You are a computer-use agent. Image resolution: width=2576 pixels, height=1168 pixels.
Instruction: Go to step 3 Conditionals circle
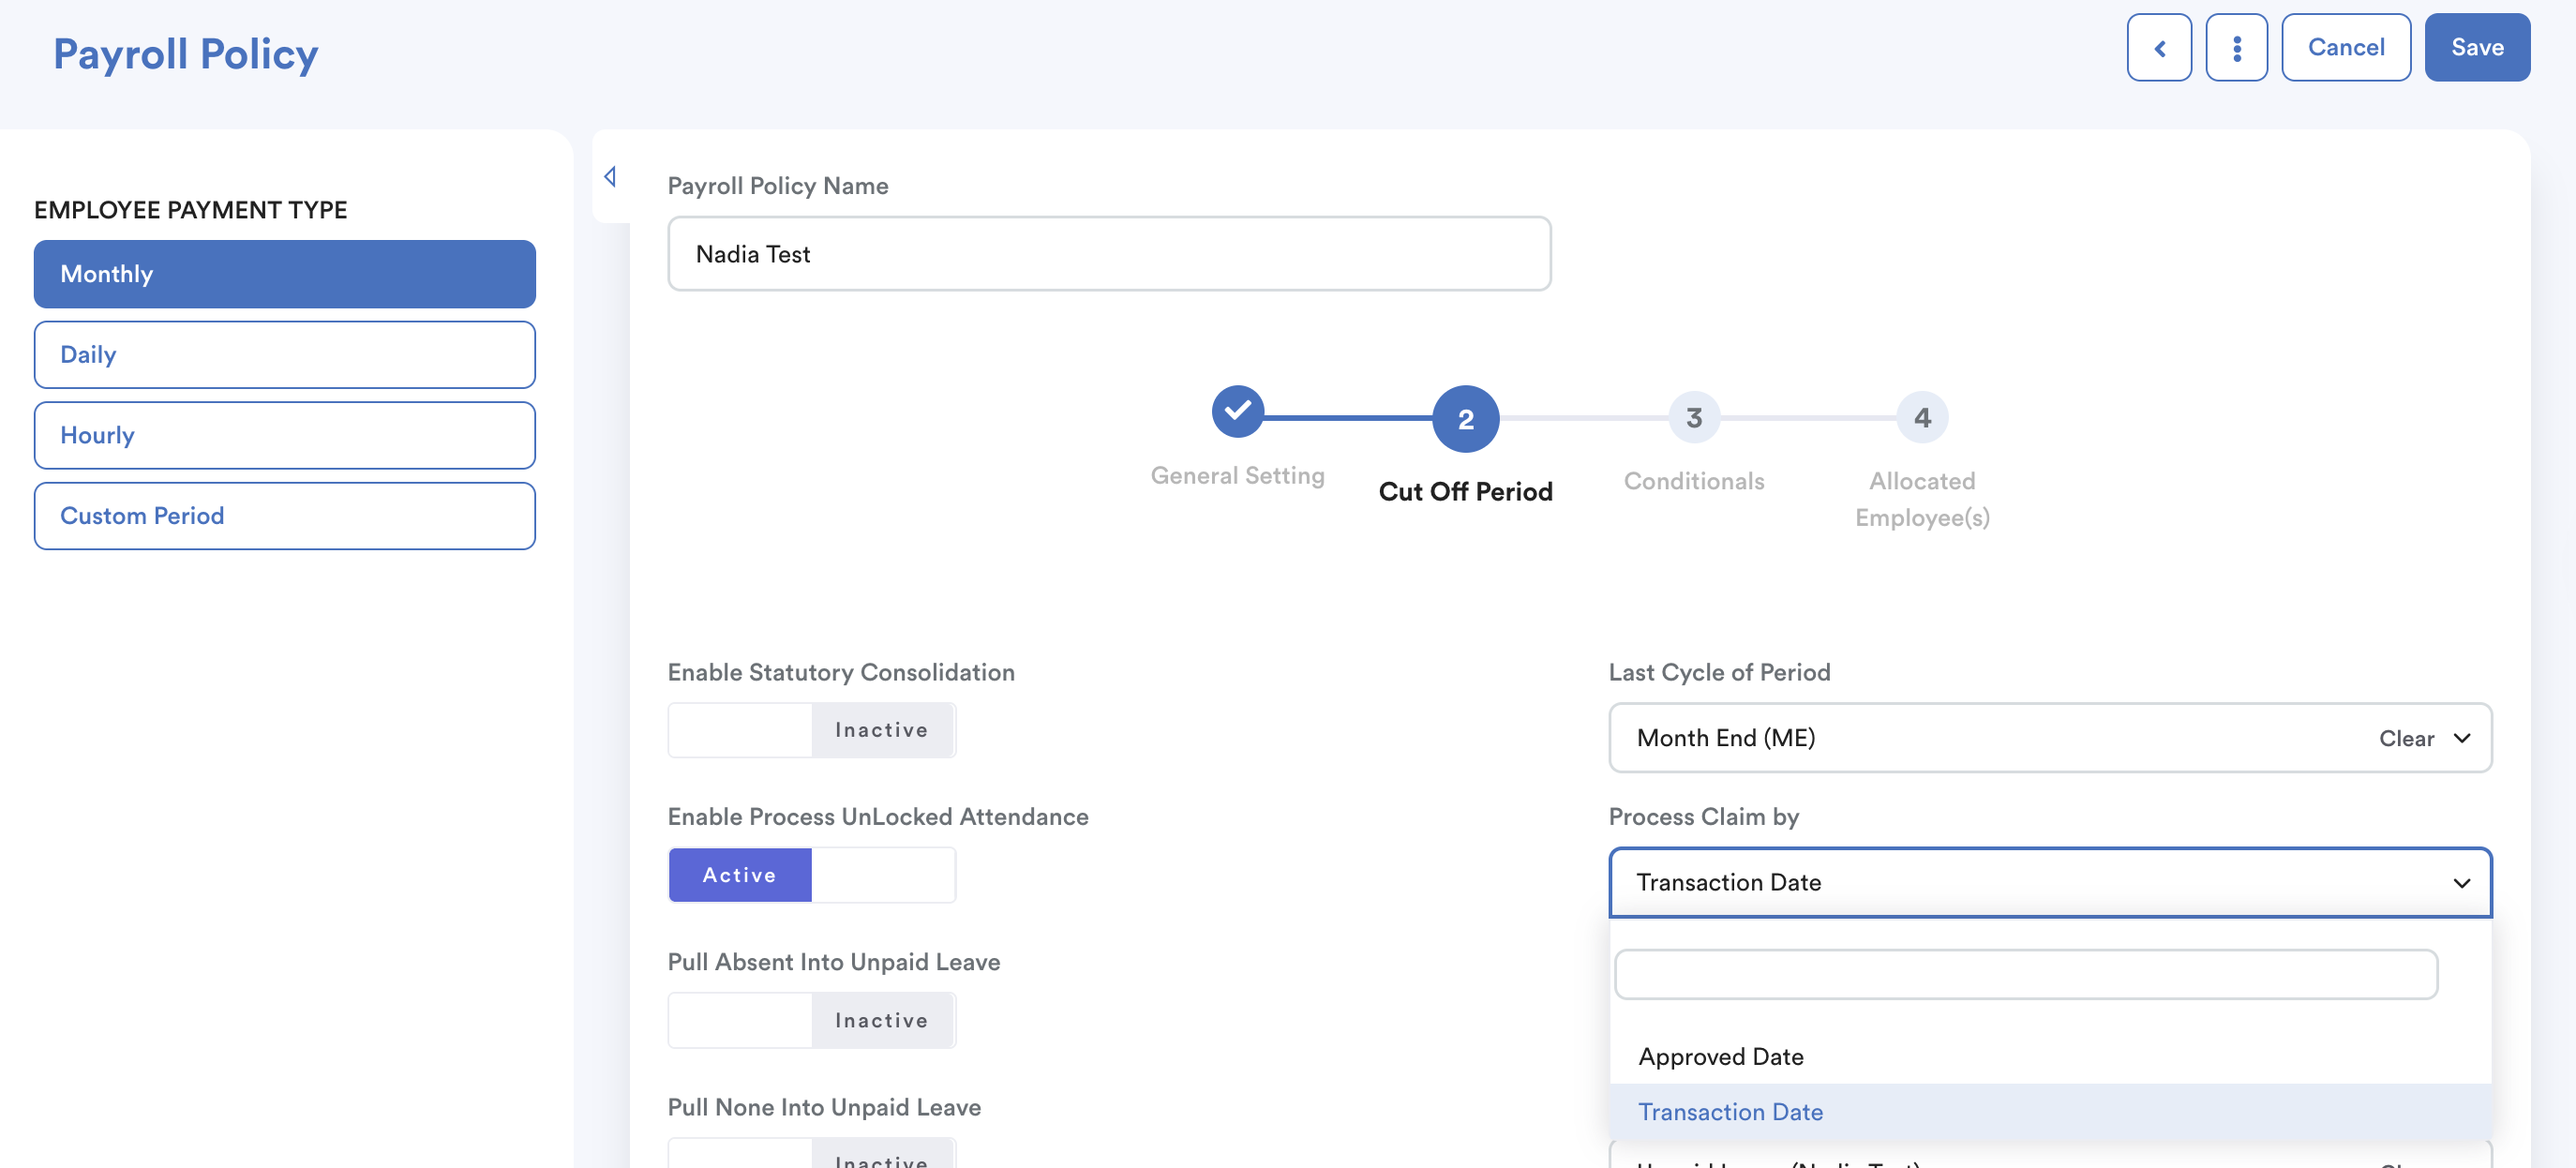coord(1693,418)
